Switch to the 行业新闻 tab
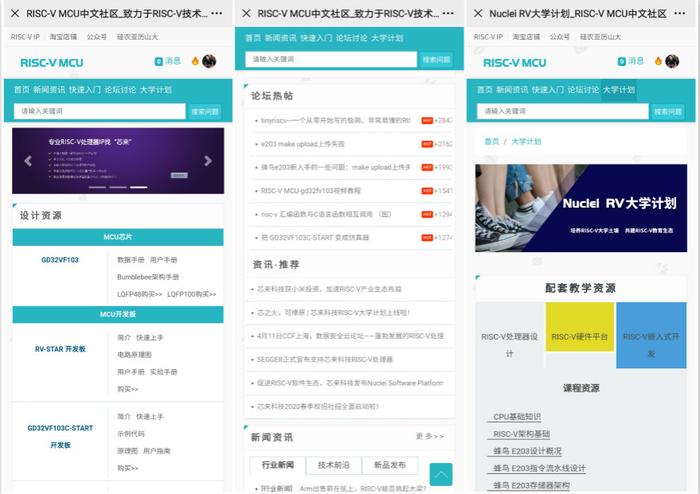Screen dimensions: 700x494 [278, 465]
